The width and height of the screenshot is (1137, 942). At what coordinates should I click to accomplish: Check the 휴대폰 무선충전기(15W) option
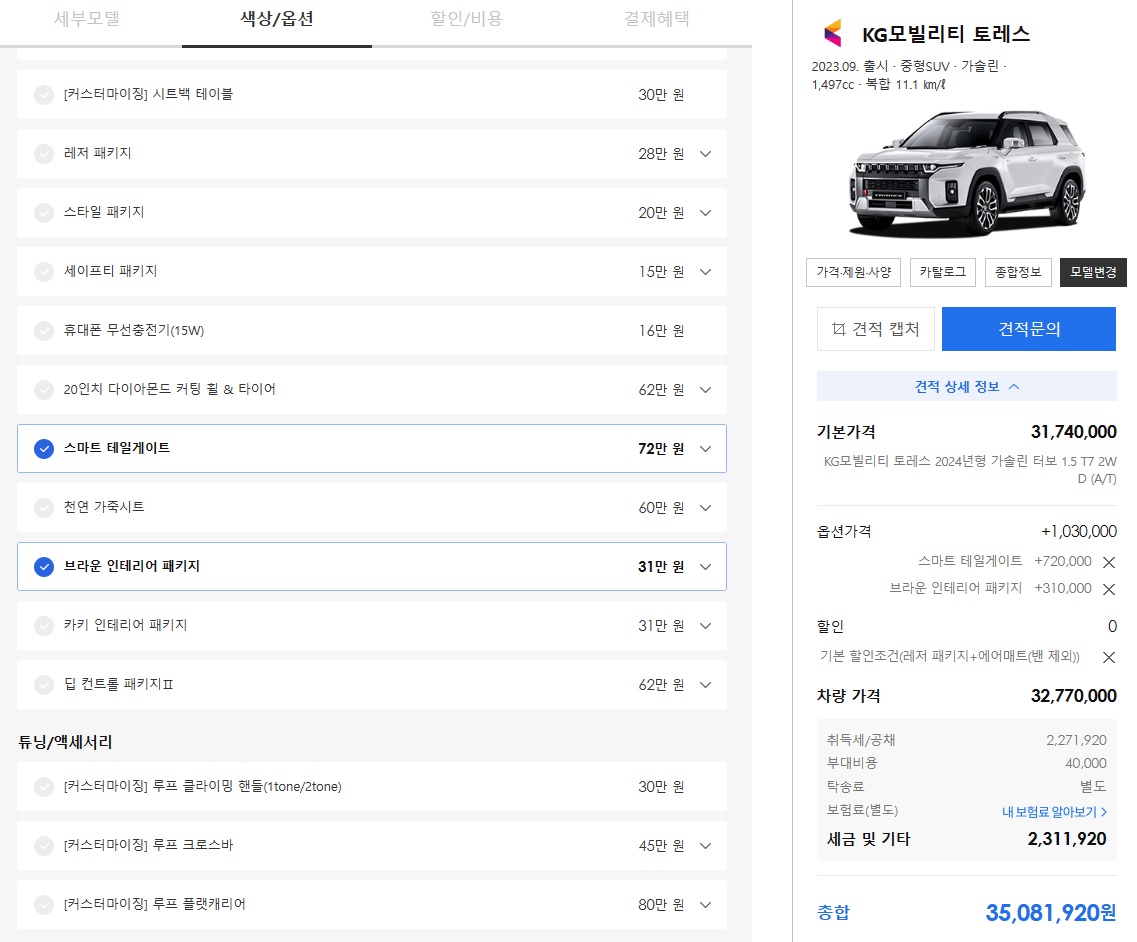point(44,331)
